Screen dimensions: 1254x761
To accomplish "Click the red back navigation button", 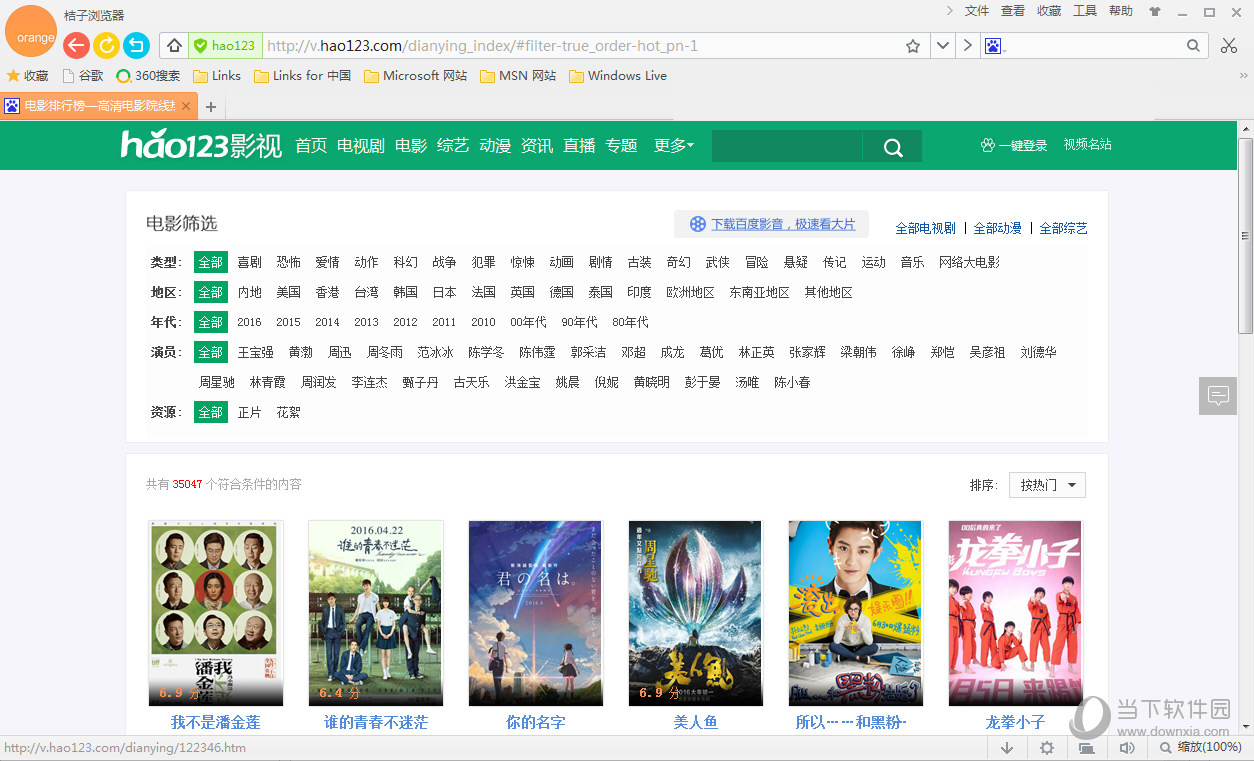I will (x=76, y=45).
